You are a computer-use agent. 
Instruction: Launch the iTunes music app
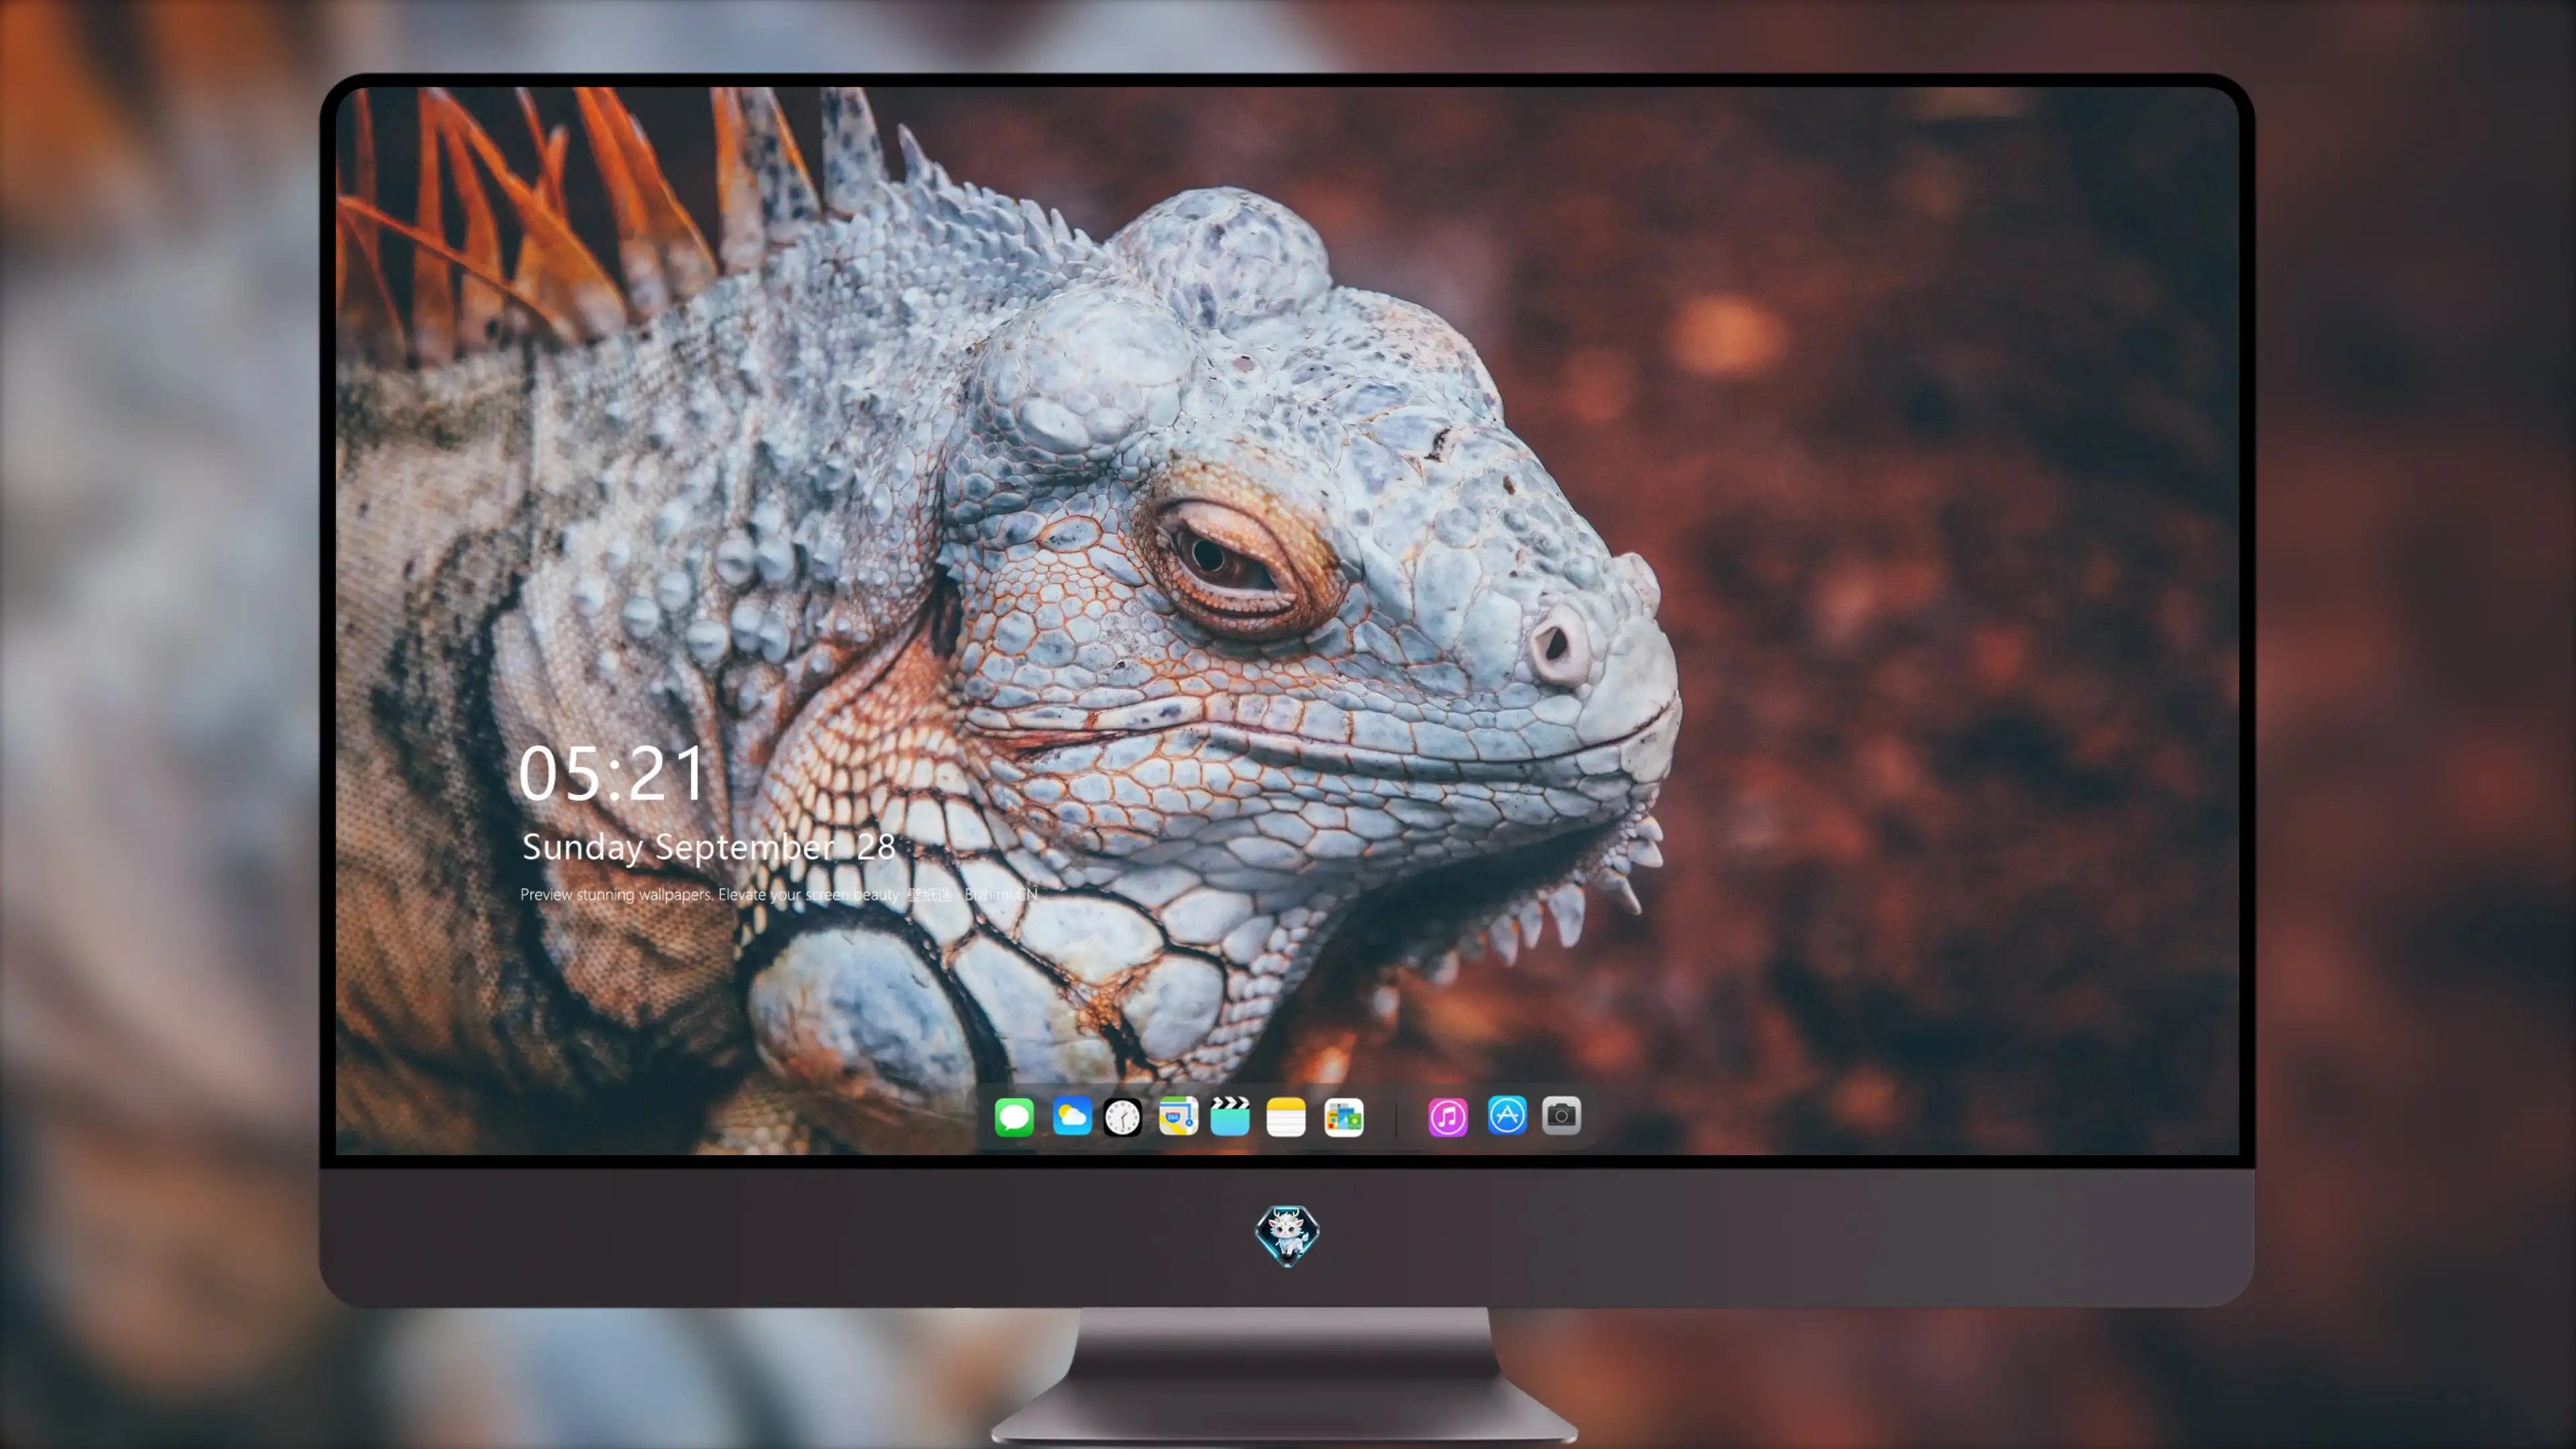click(x=1448, y=1116)
